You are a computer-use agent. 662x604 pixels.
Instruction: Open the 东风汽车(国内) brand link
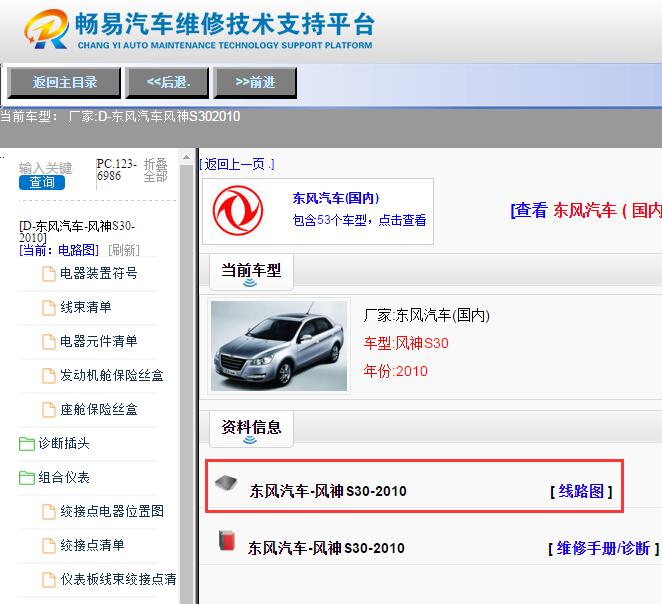click(336, 198)
